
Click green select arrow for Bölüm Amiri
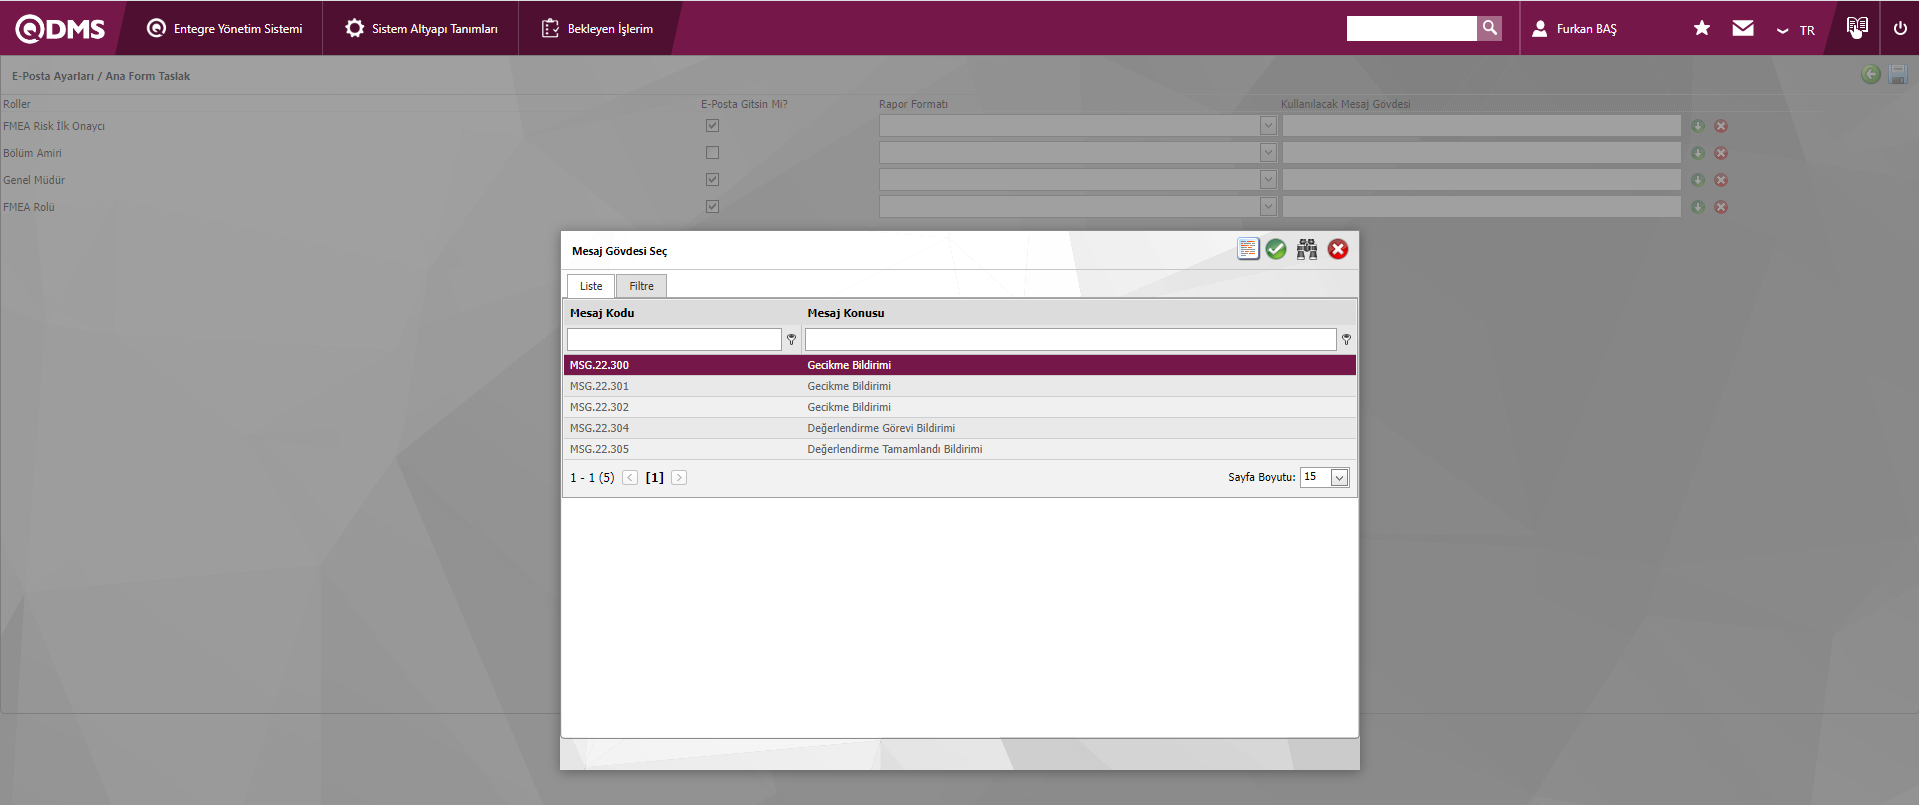[x=1698, y=153]
